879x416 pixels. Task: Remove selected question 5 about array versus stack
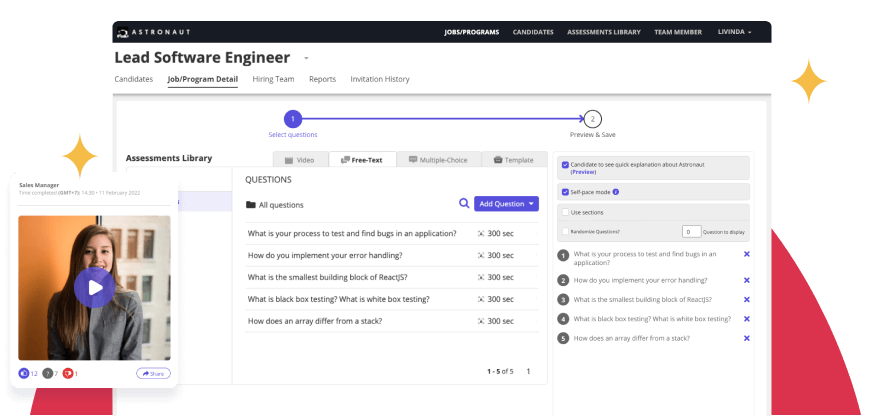(747, 338)
